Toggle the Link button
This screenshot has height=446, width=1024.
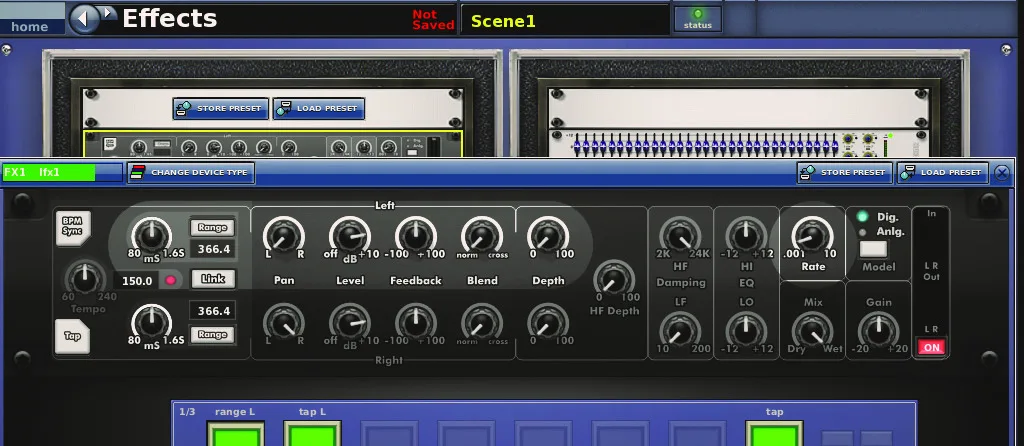(213, 279)
